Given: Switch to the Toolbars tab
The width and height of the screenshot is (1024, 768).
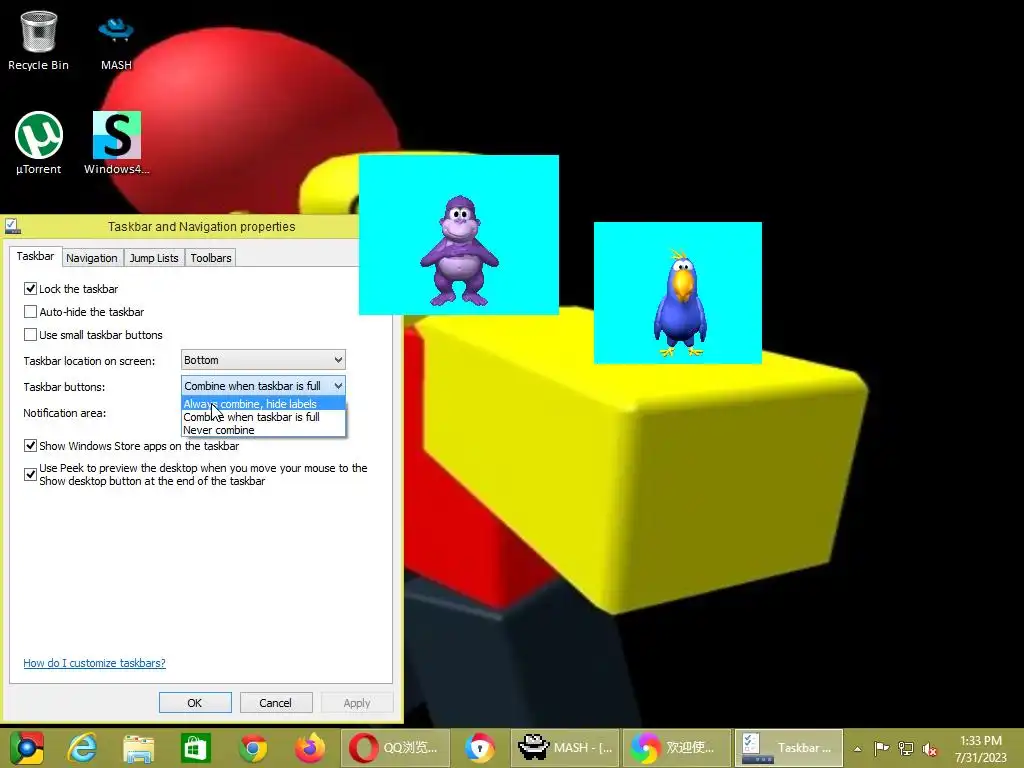Looking at the screenshot, I should coord(211,258).
